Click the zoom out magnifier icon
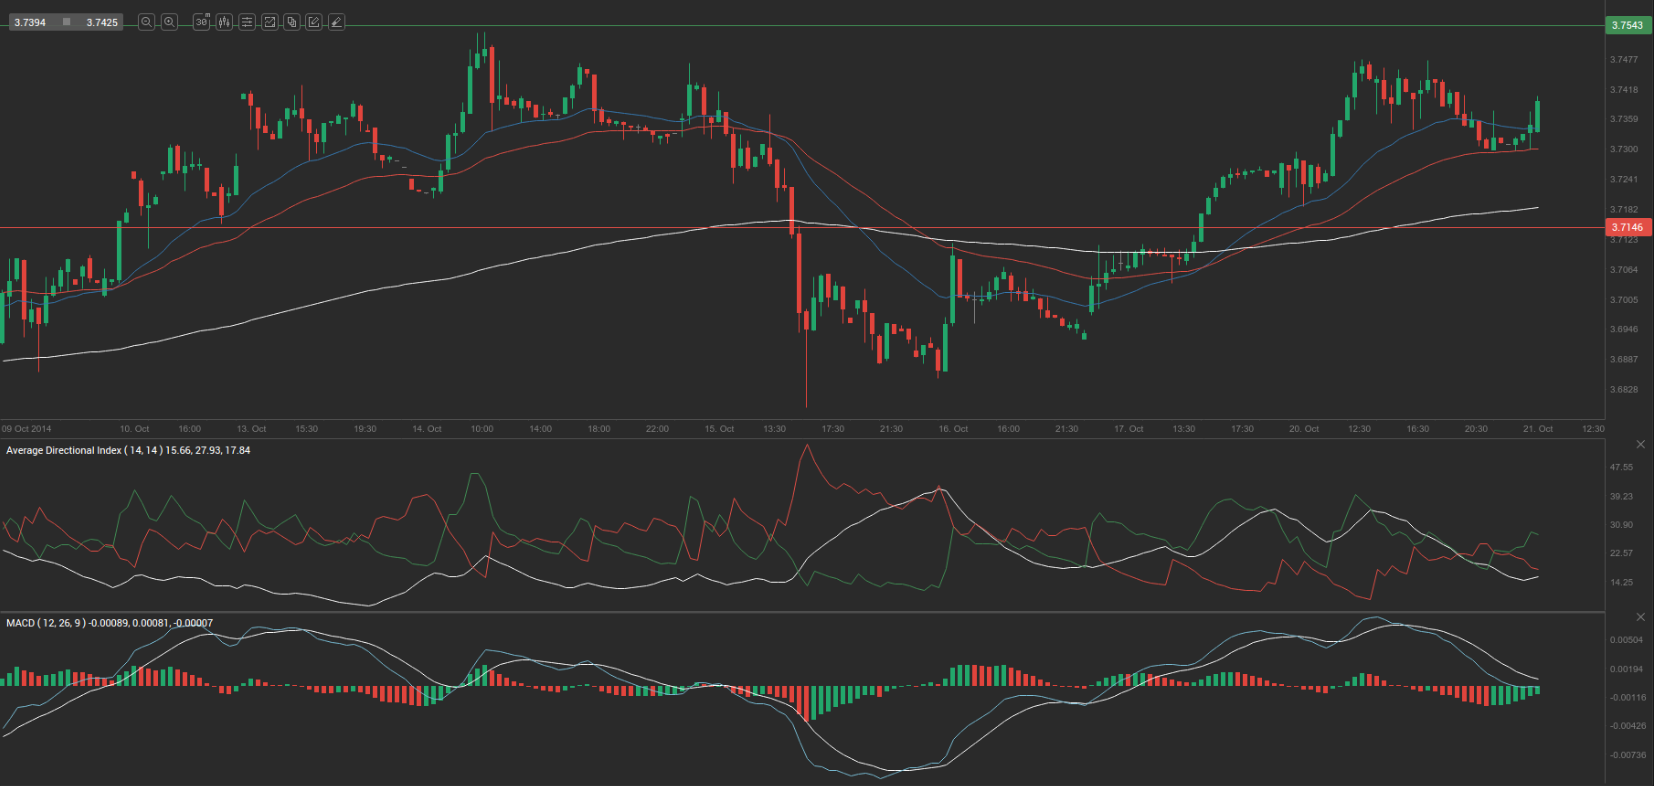This screenshot has height=786, width=1654. click(146, 22)
